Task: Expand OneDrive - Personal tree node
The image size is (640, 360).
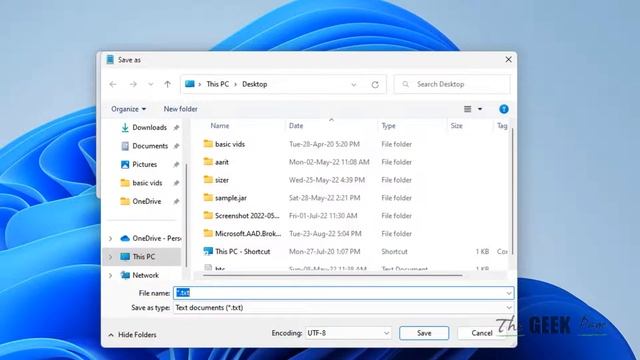Action: (110, 238)
